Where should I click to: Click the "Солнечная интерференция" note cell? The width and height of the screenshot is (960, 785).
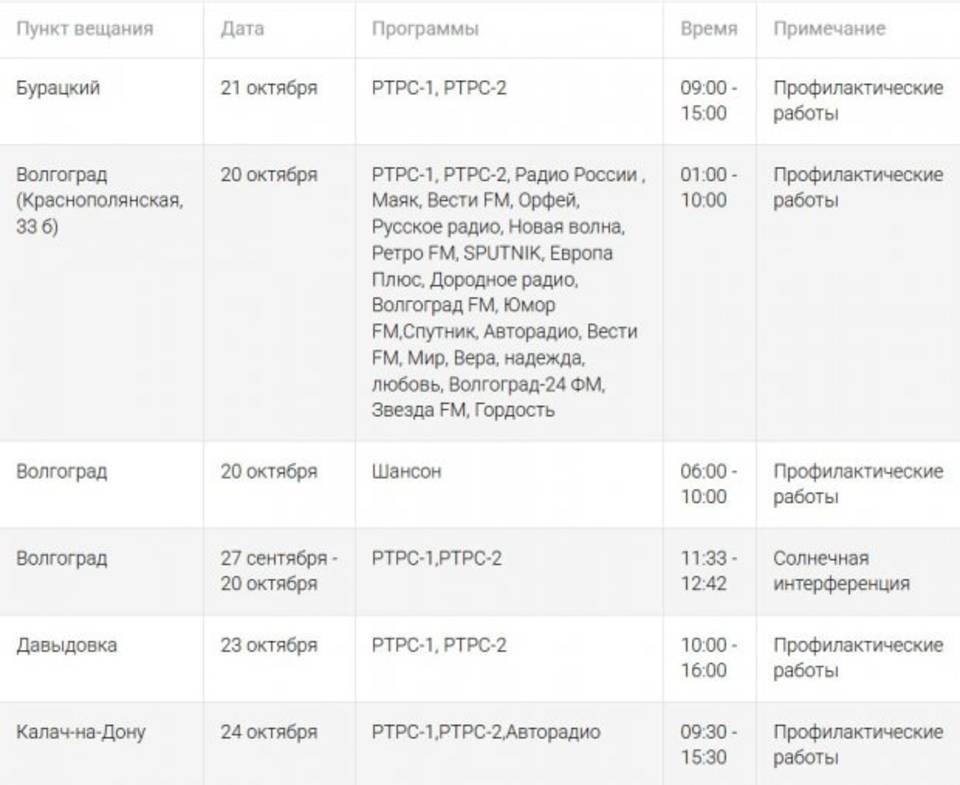[x=841, y=570]
